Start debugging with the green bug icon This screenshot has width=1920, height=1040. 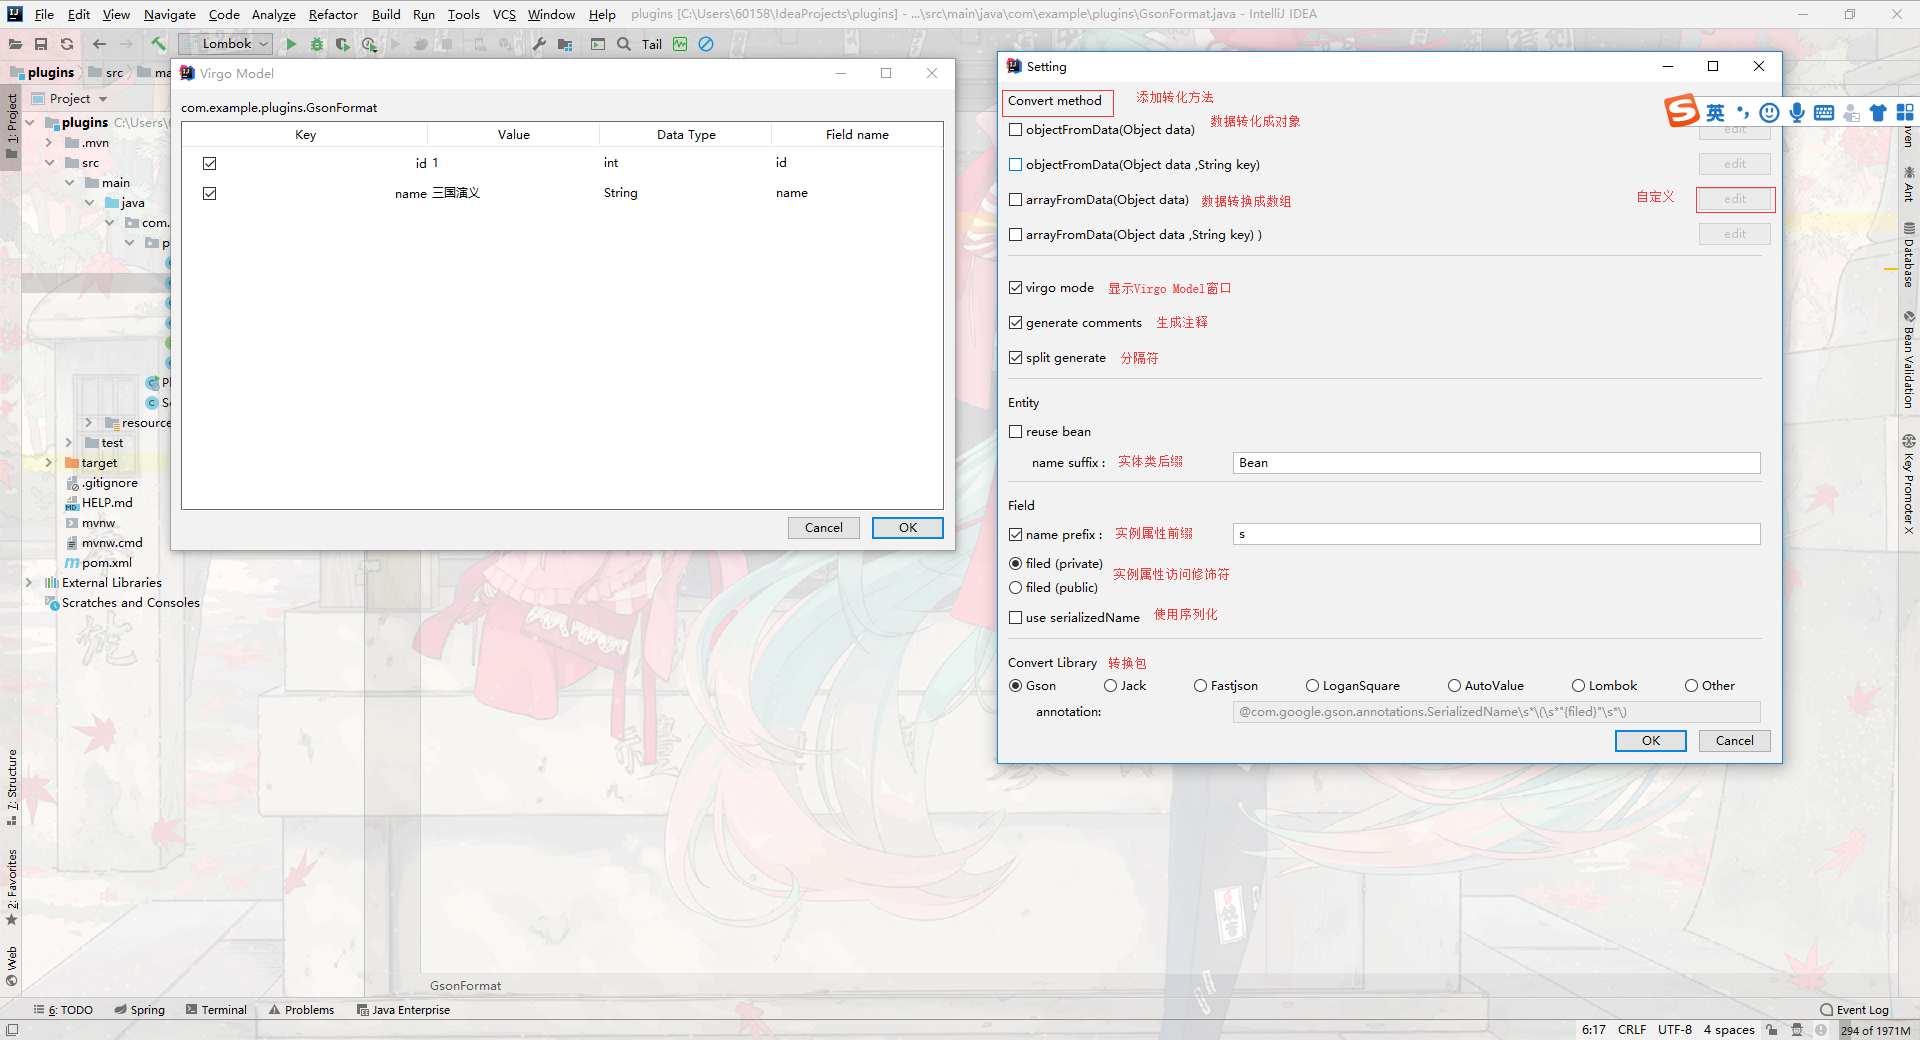point(317,44)
